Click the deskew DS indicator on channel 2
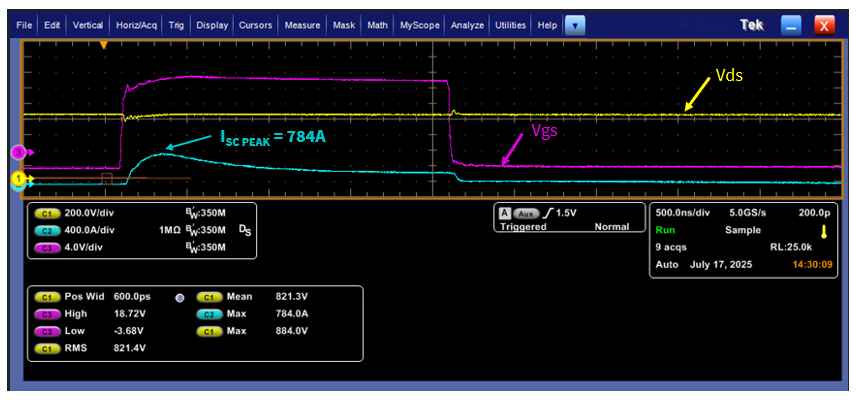The image size is (859, 400). pos(245,231)
